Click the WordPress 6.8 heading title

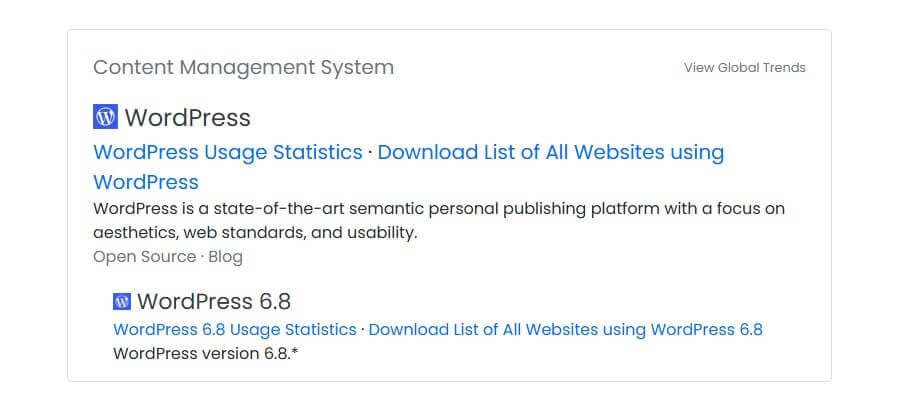point(214,302)
